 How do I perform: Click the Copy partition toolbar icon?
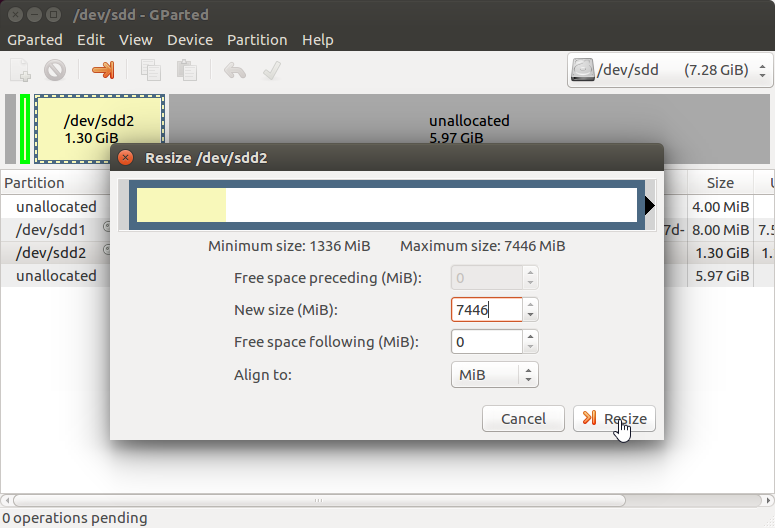pyautogui.click(x=150, y=70)
